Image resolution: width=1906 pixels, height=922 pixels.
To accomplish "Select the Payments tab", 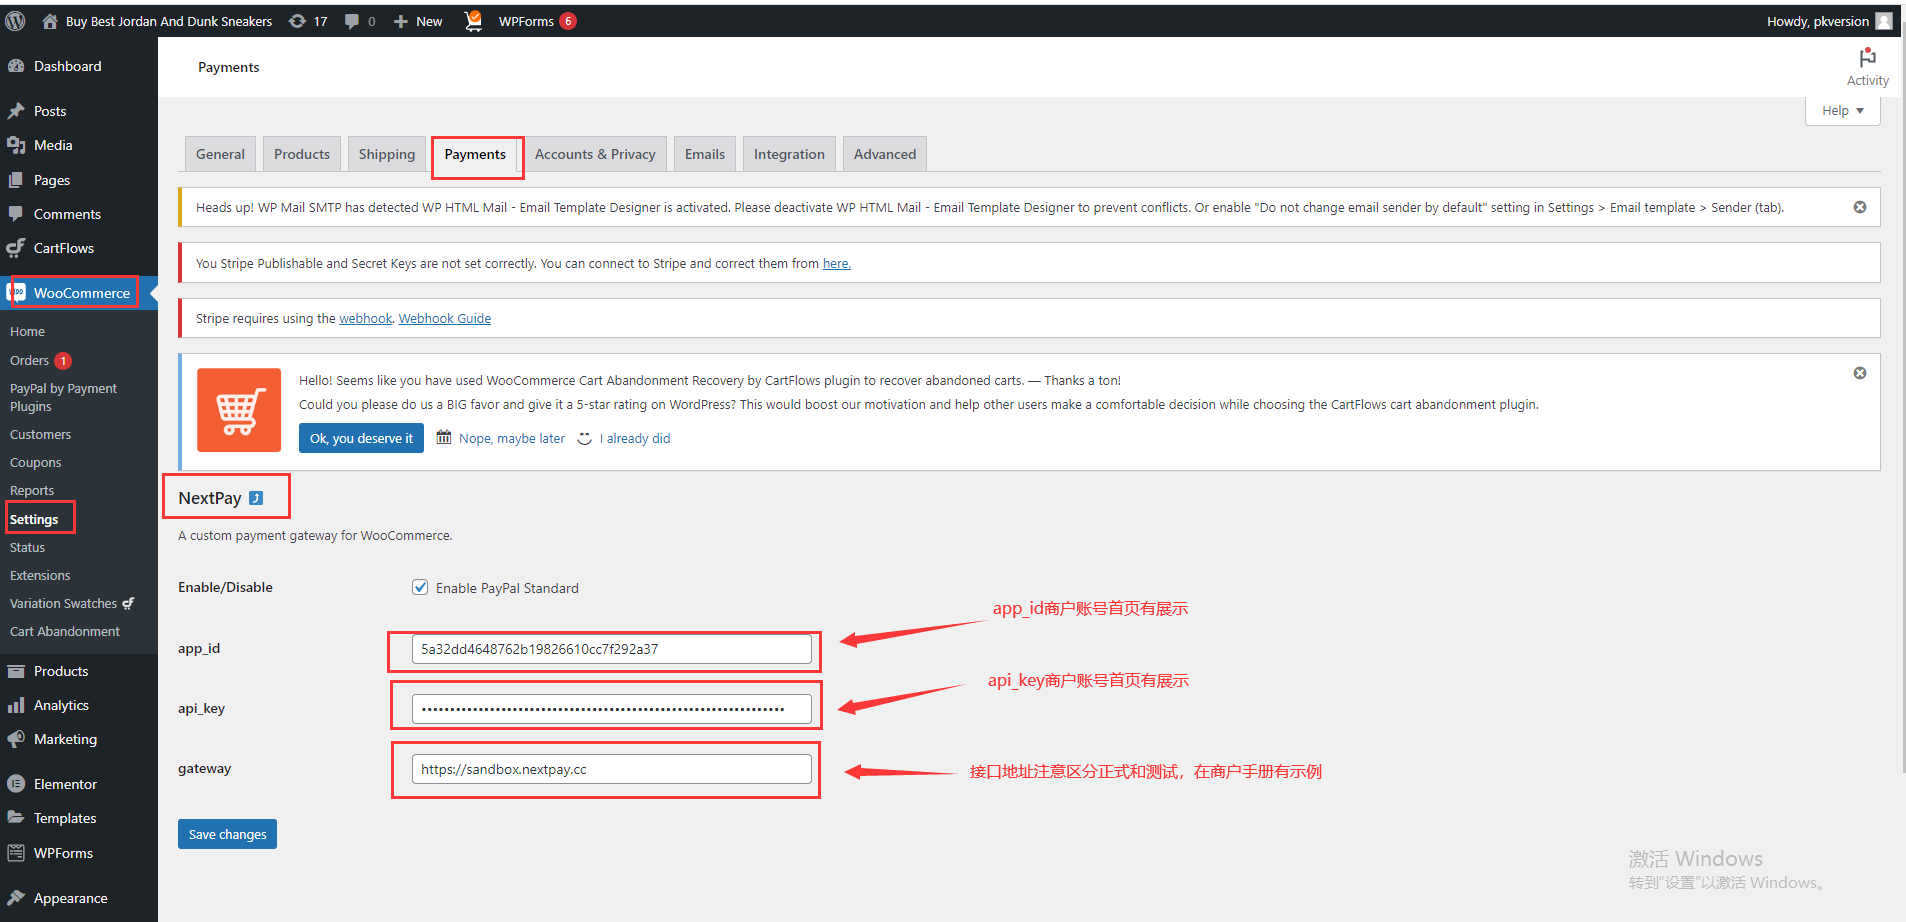I will (x=475, y=154).
